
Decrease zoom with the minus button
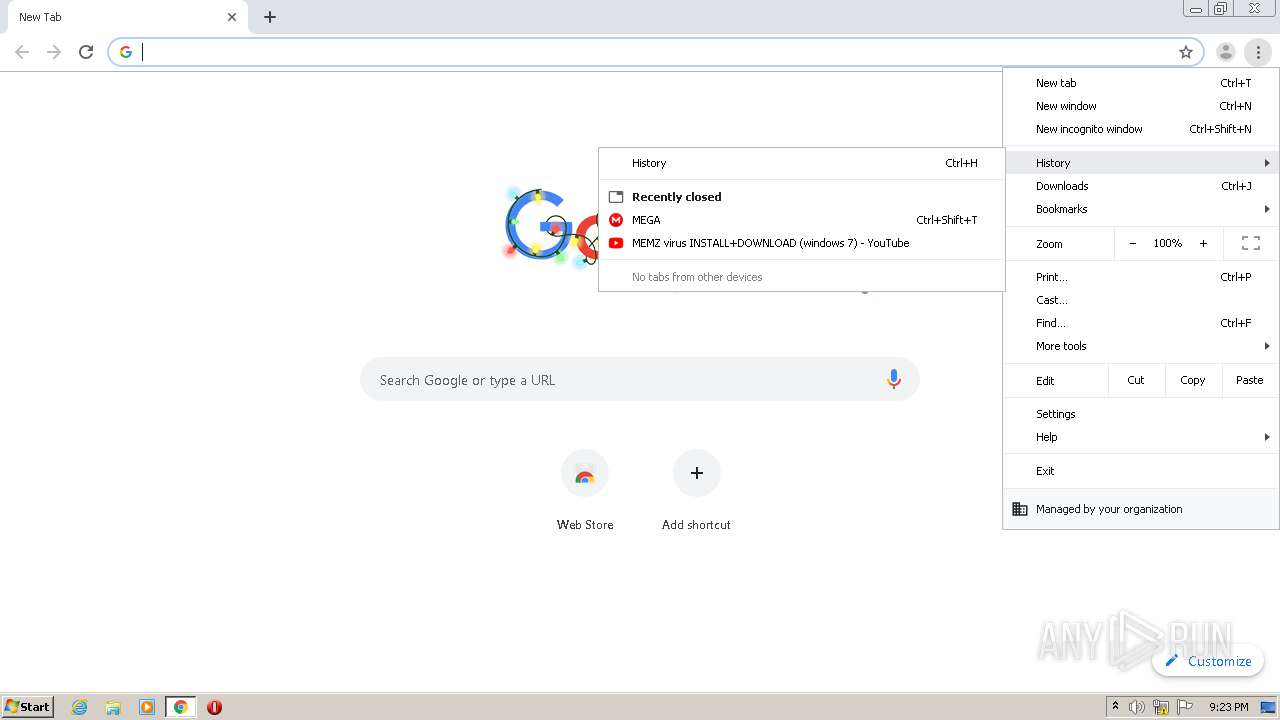(1132, 243)
